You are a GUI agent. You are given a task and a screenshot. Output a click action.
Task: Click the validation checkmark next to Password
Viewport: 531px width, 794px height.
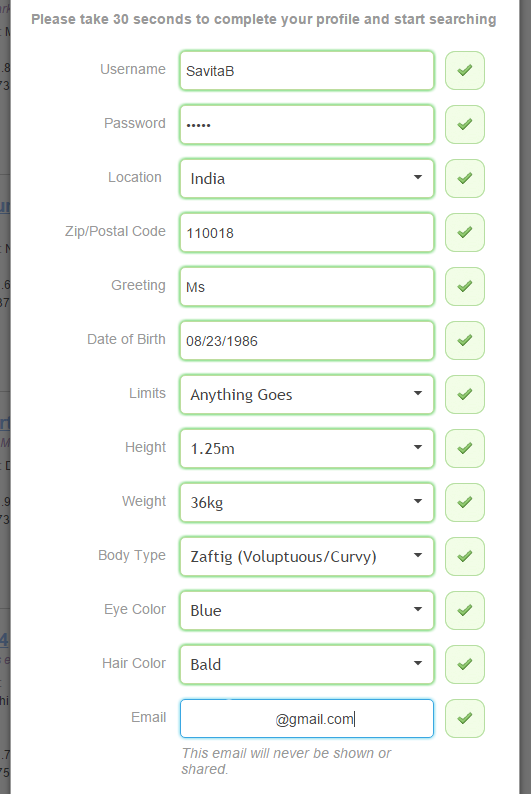click(x=465, y=125)
